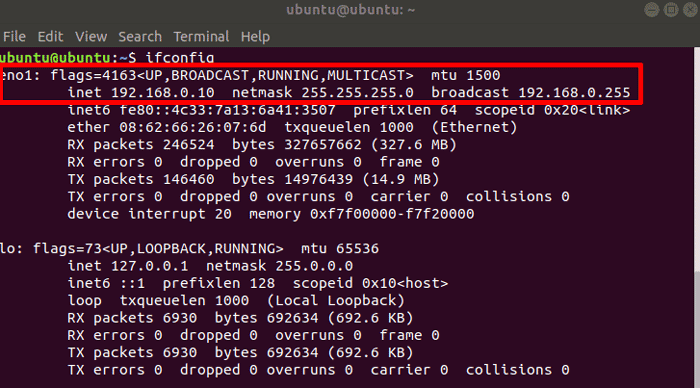Click the broadcast address 192.168.0.255
The height and width of the screenshot is (388, 700).
click(x=574, y=92)
